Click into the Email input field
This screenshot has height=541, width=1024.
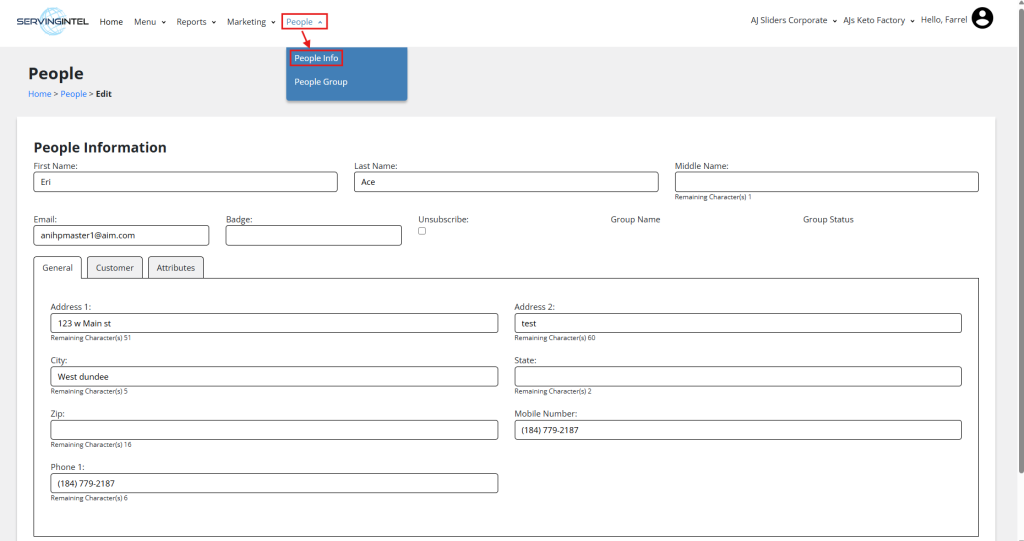point(121,235)
